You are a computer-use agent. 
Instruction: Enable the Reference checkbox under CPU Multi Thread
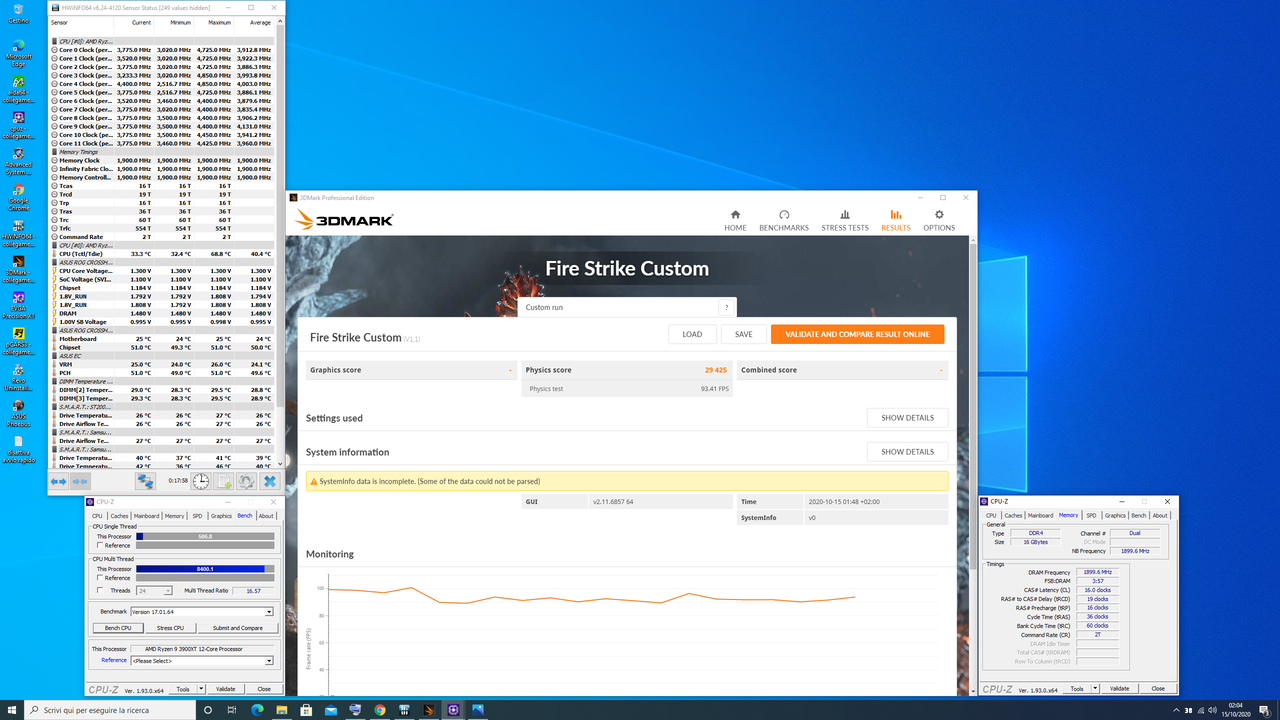(x=99, y=578)
